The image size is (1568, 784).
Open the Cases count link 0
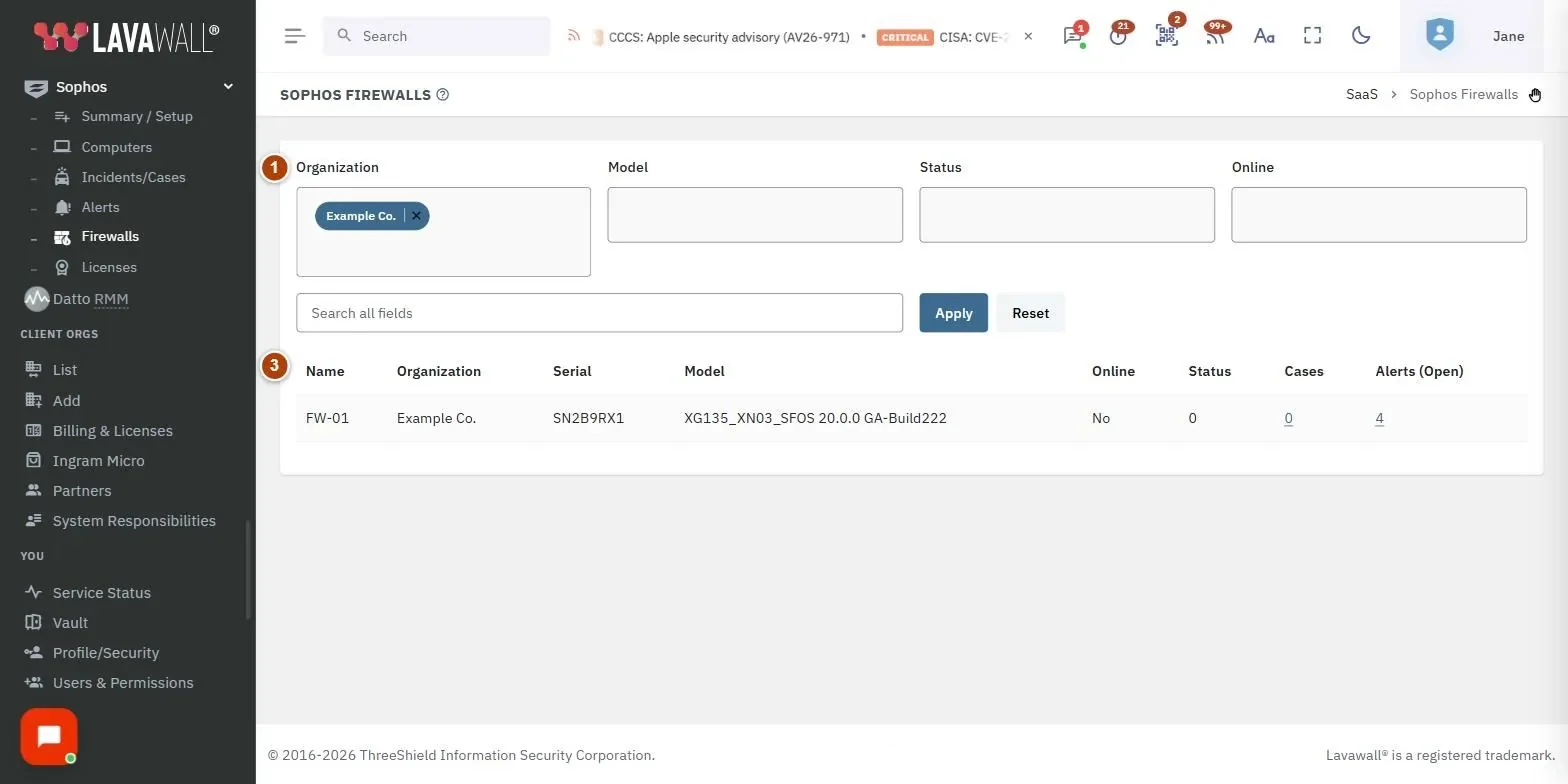pyautogui.click(x=1288, y=418)
